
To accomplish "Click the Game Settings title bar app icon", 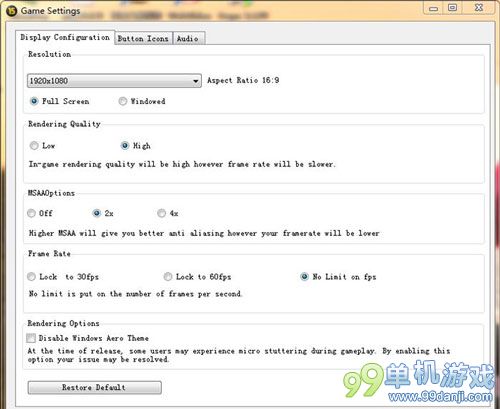I will [11, 11].
